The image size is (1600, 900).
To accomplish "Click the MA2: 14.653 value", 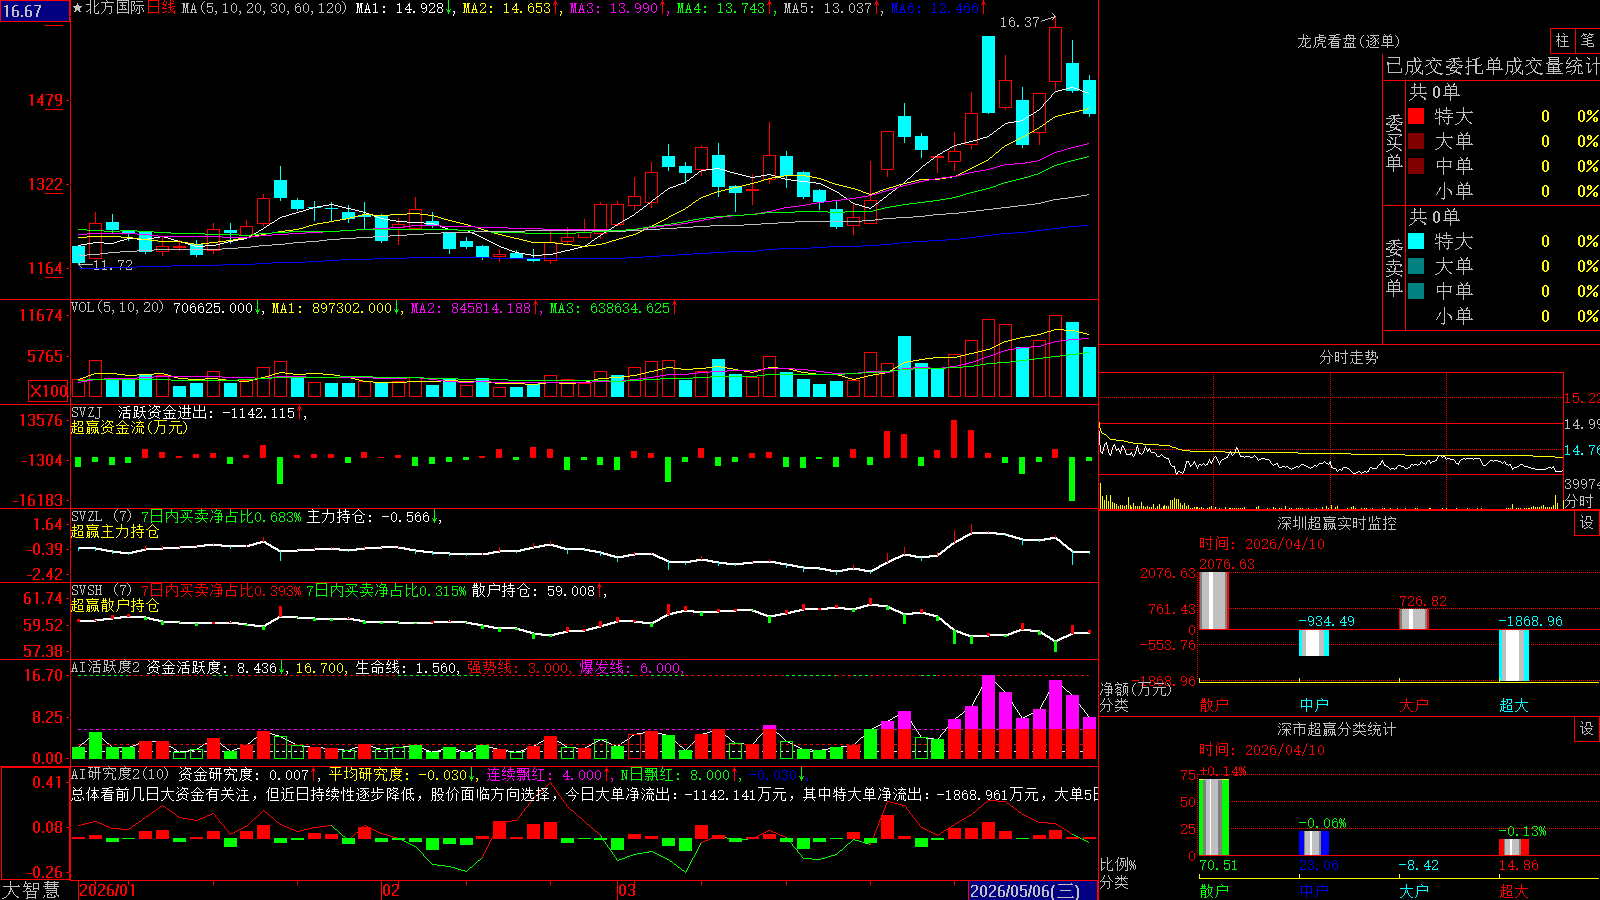I will tap(510, 8).
